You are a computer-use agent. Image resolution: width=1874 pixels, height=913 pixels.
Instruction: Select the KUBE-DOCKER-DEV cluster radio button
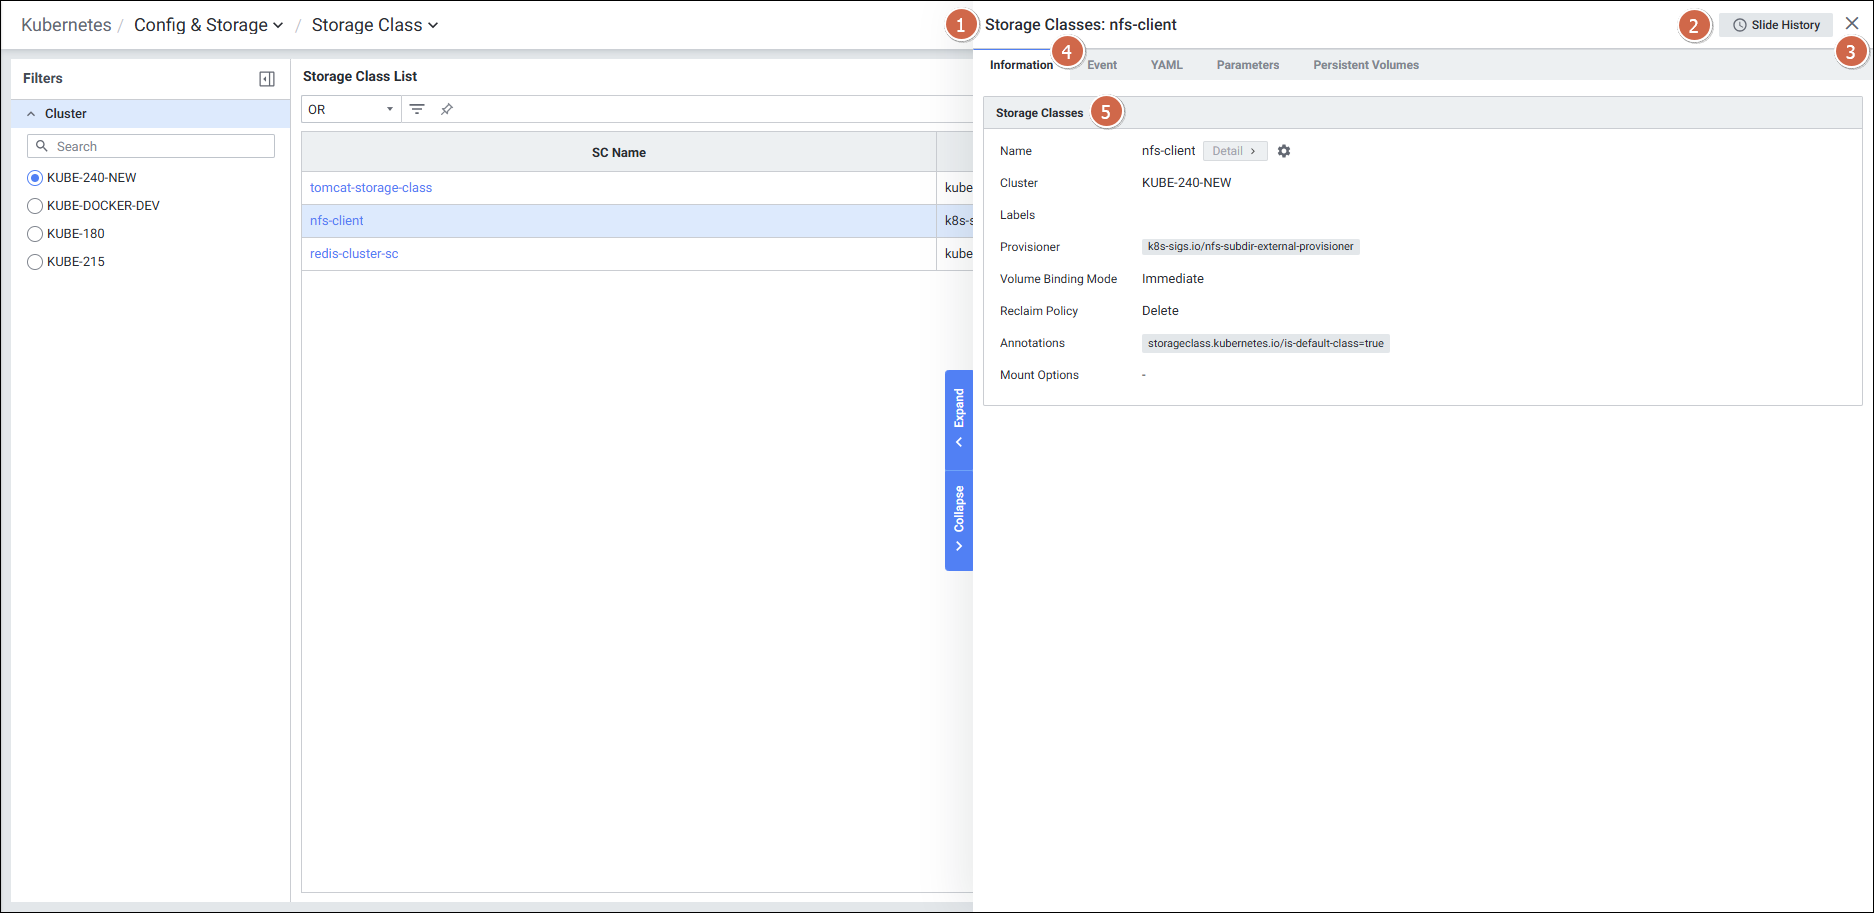pyautogui.click(x=35, y=206)
